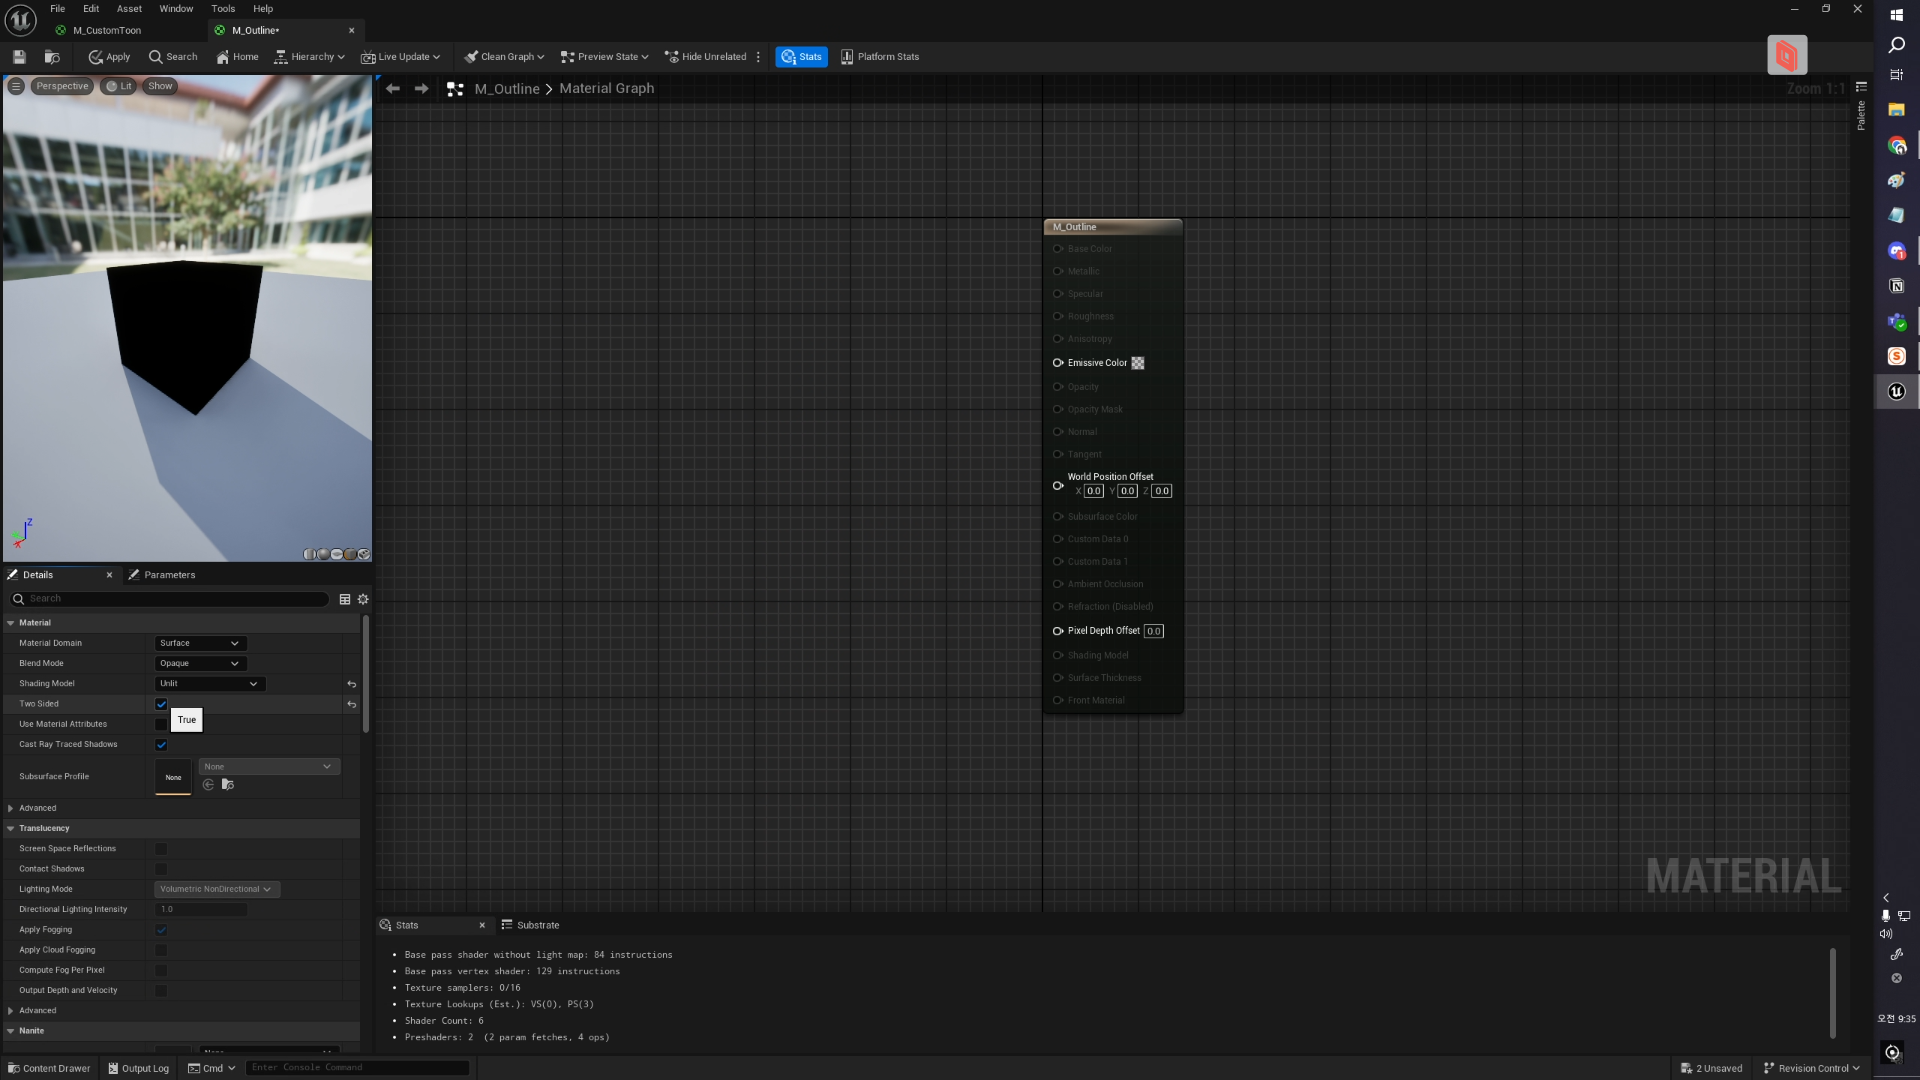Image resolution: width=1920 pixels, height=1080 pixels.
Task: Enable Use Material Attributes checkbox
Action: click(161, 724)
